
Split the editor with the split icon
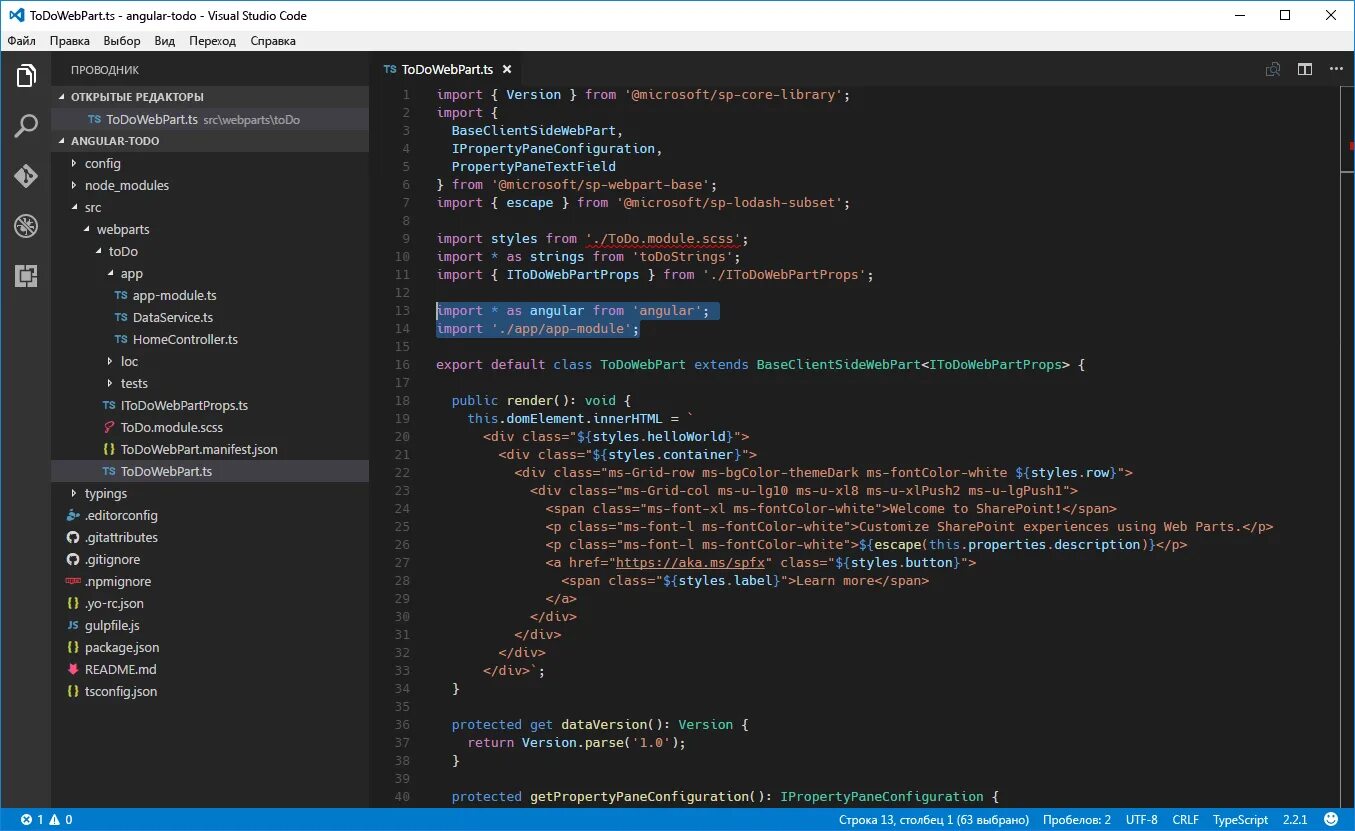1305,69
